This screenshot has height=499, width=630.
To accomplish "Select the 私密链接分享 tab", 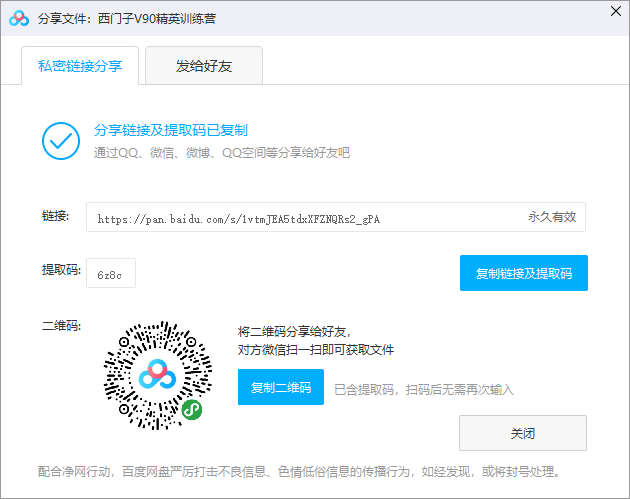I will click(x=80, y=66).
